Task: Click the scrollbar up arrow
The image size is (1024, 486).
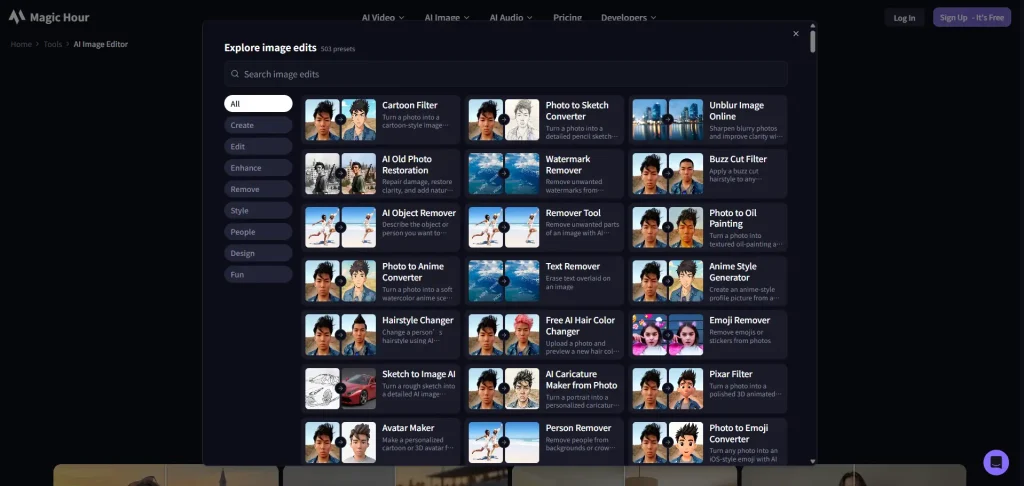Action: [x=812, y=25]
